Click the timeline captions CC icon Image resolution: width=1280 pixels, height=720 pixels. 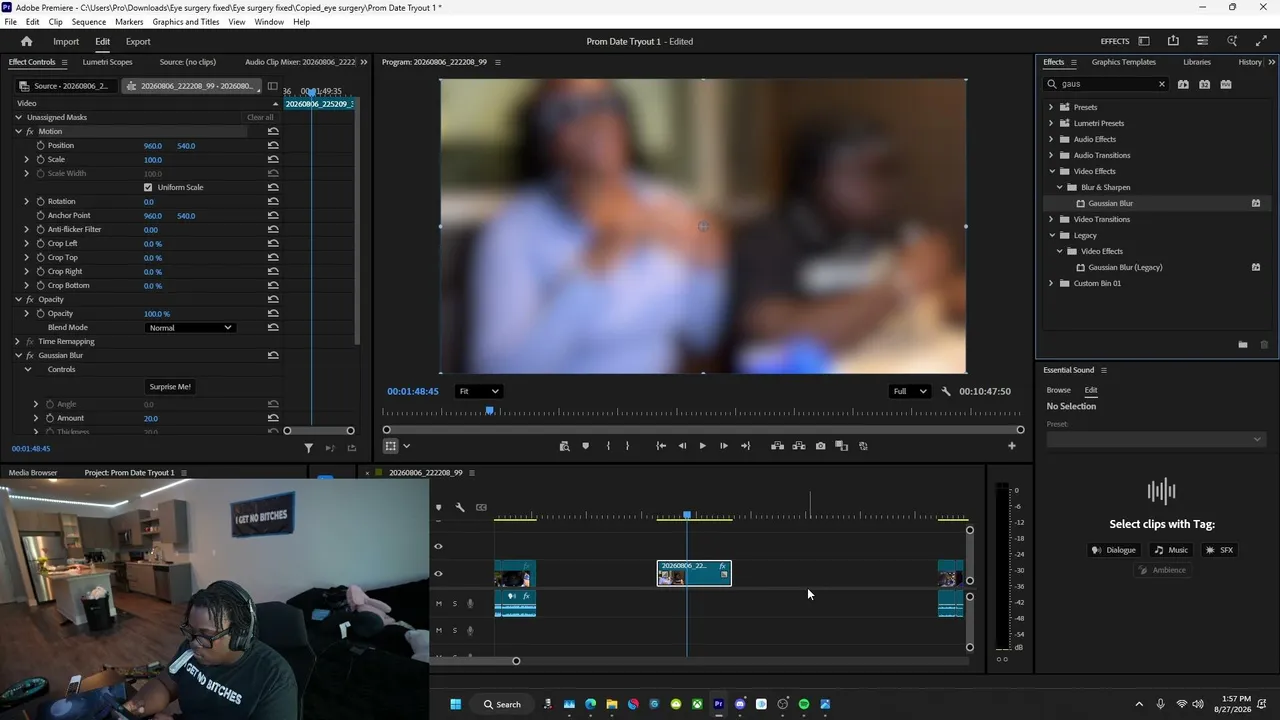(x=481, y=508)
